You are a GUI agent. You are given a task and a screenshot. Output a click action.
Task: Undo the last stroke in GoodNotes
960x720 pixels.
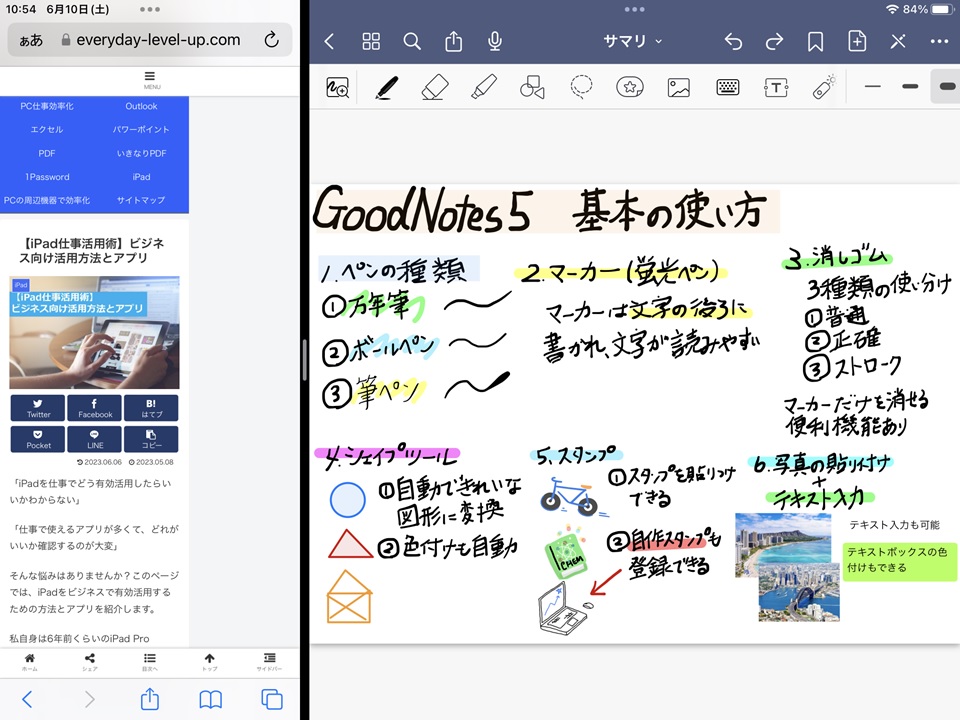pyautogui.click(x=733, y=41)
